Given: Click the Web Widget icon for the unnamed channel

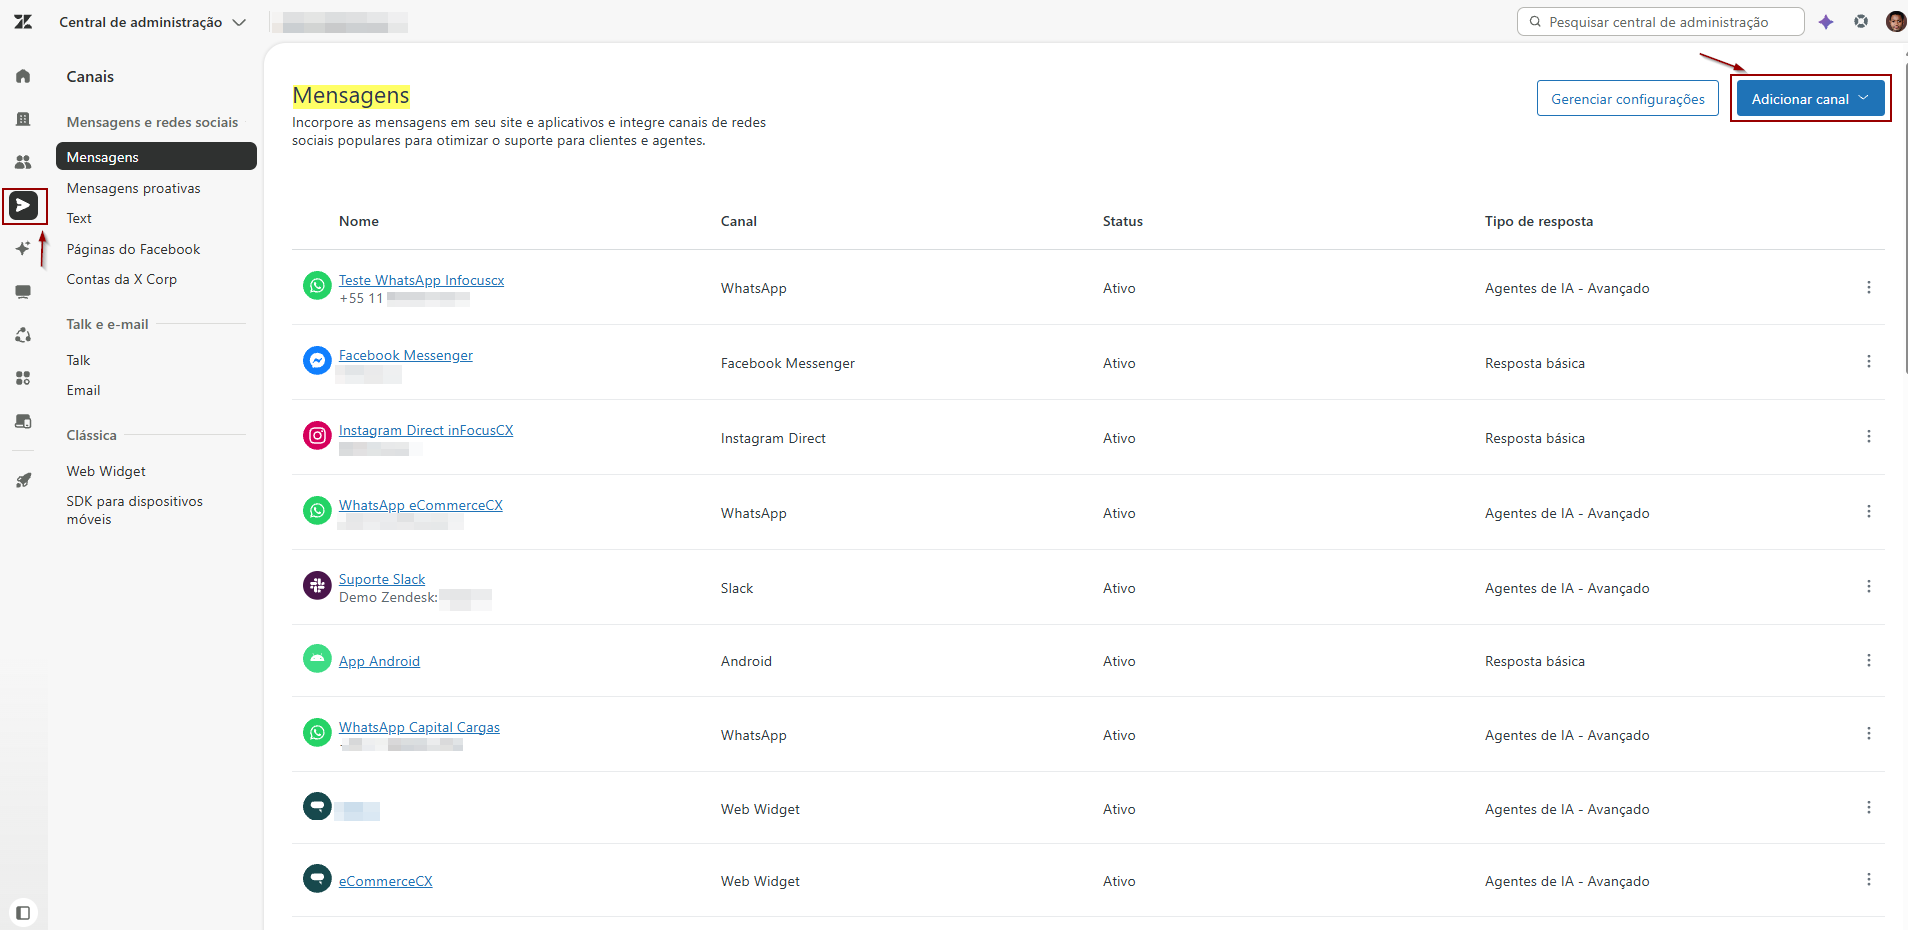Looking at the screenshot, I should [317, 806].
